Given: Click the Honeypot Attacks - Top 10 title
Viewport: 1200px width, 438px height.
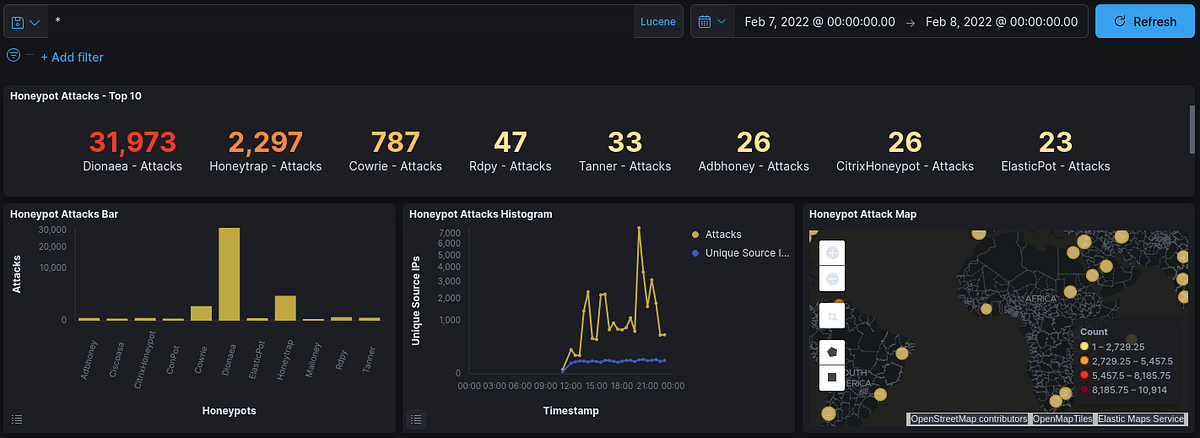Looking at the screenshot, I should coord(76,97).
